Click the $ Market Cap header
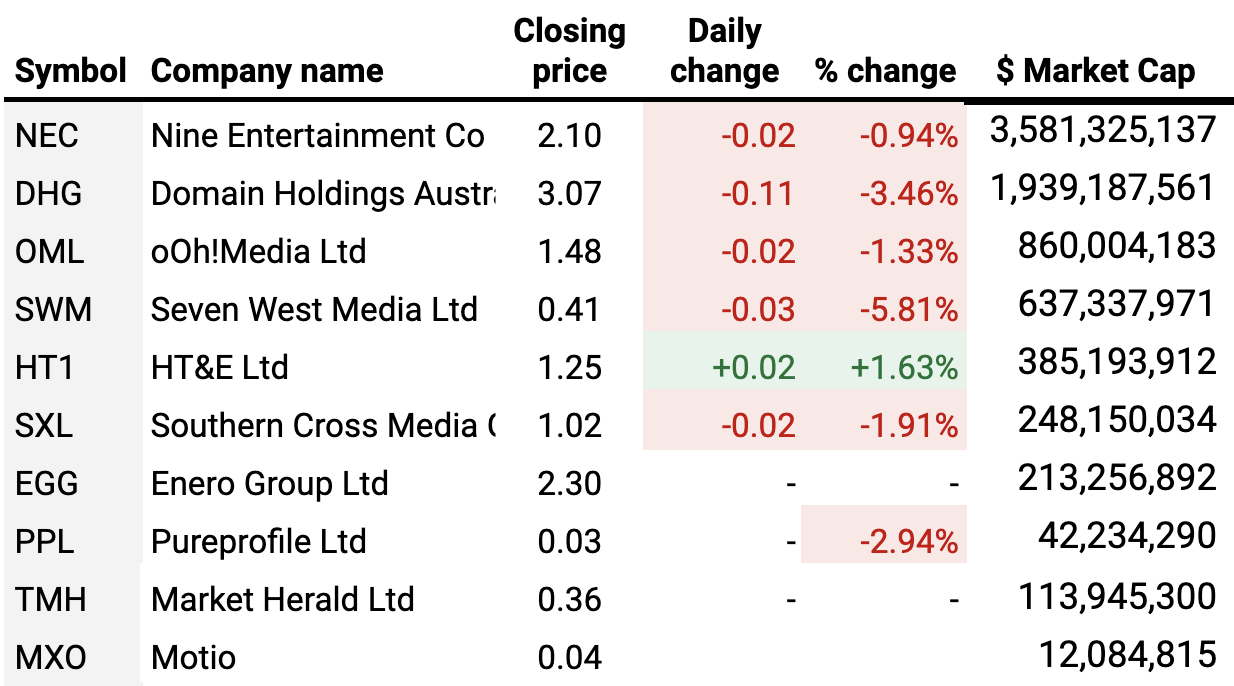Screen dimensions: 1234x686 point(1095,71)
